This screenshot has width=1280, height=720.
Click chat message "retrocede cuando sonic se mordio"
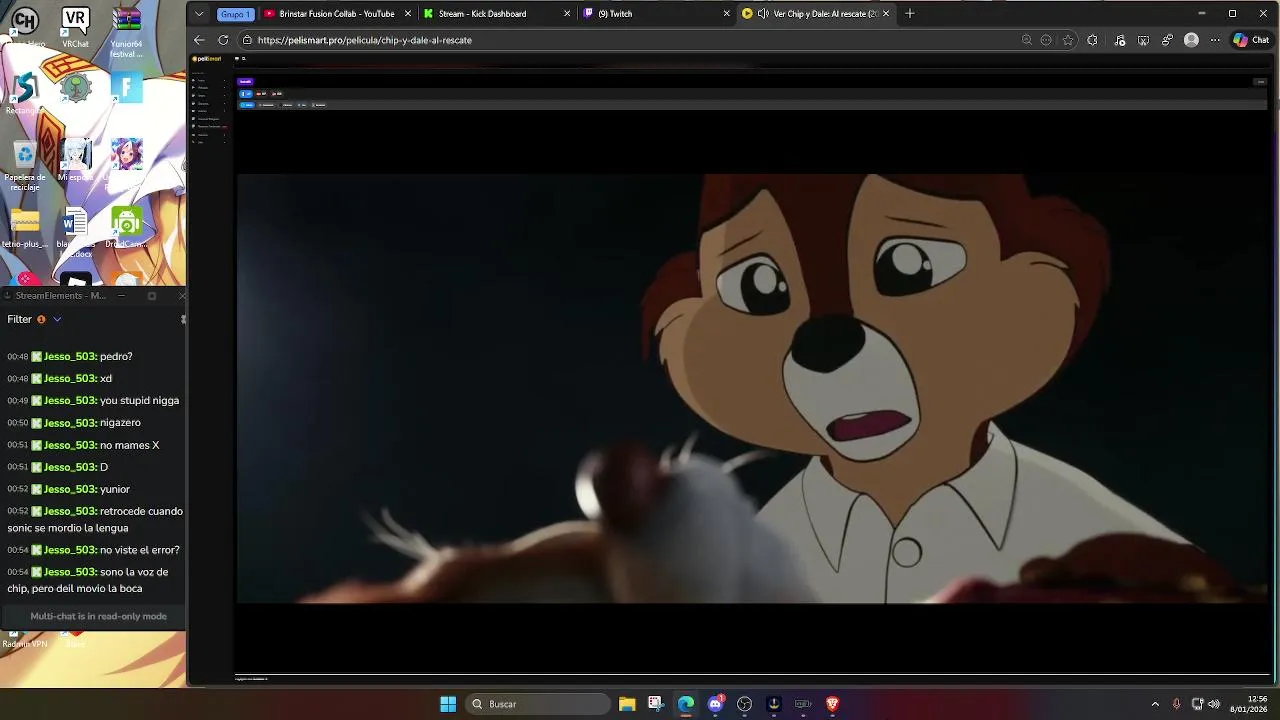(x=95, y=520)
